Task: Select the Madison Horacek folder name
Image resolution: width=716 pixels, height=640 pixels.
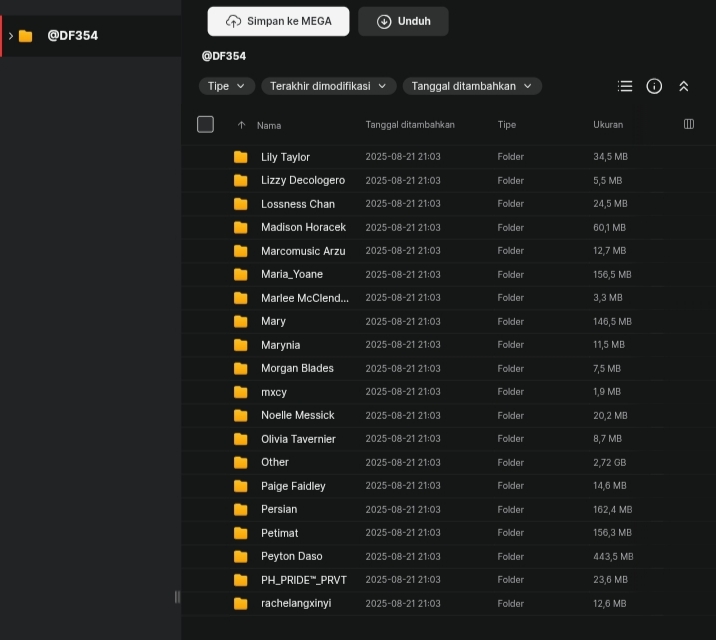Action: pyautogui.click(x=303, y=227)
